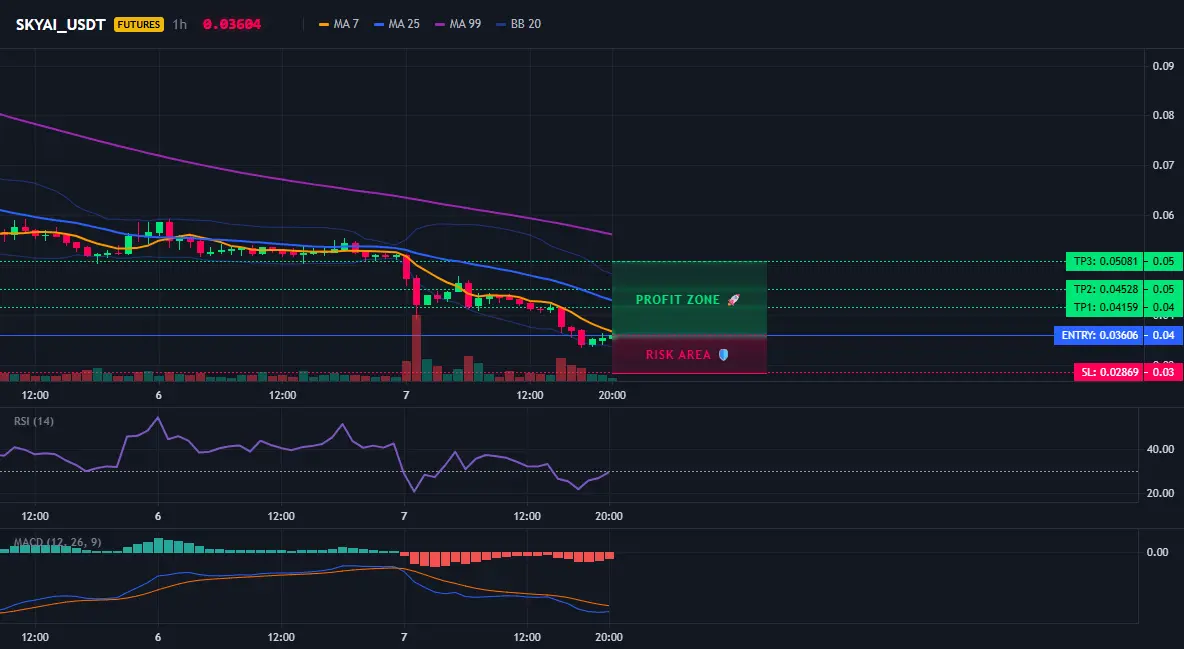Click the 0.03604 current price value
Screen dimensions: 1184x649
tap(232, 24)
